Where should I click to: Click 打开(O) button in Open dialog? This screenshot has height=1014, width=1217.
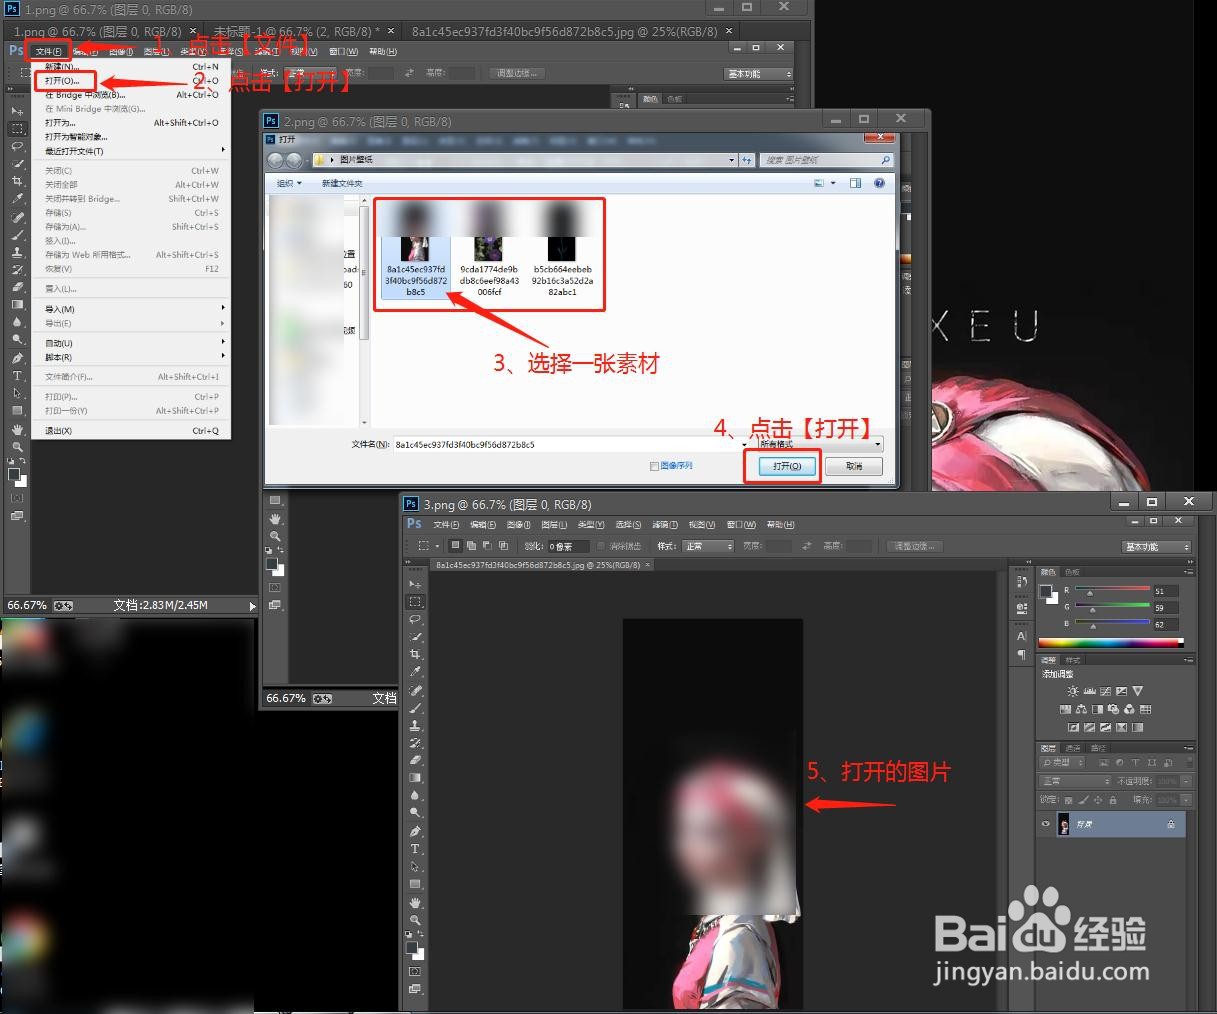787,466
